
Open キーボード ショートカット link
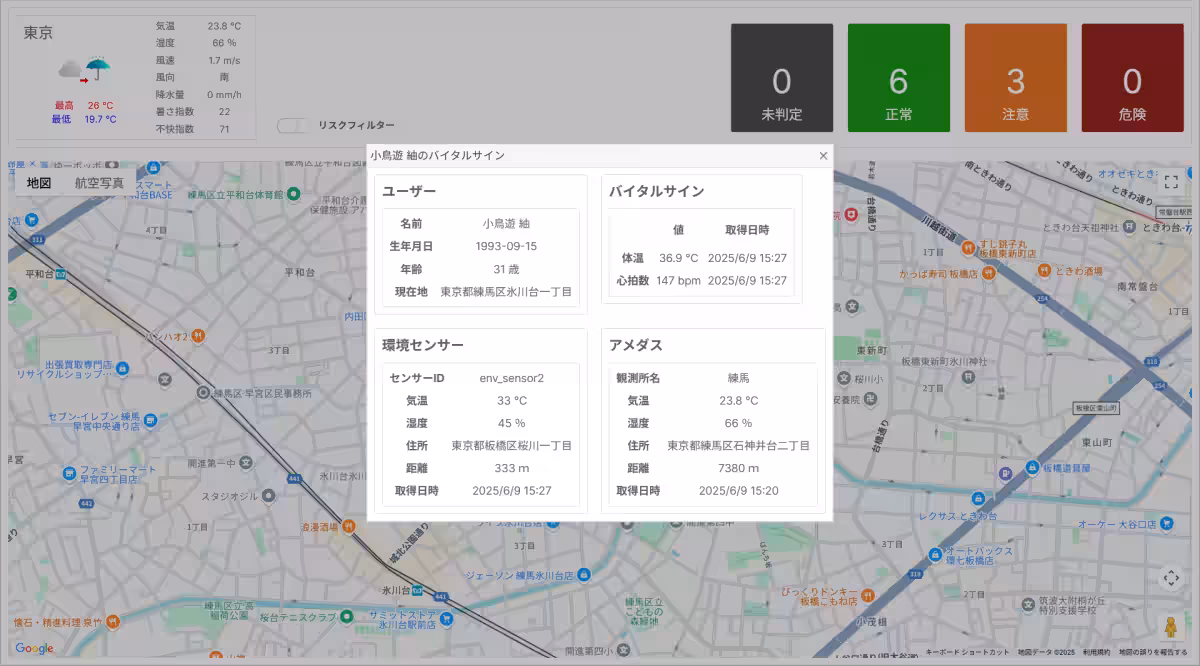(x=968, y=652)
